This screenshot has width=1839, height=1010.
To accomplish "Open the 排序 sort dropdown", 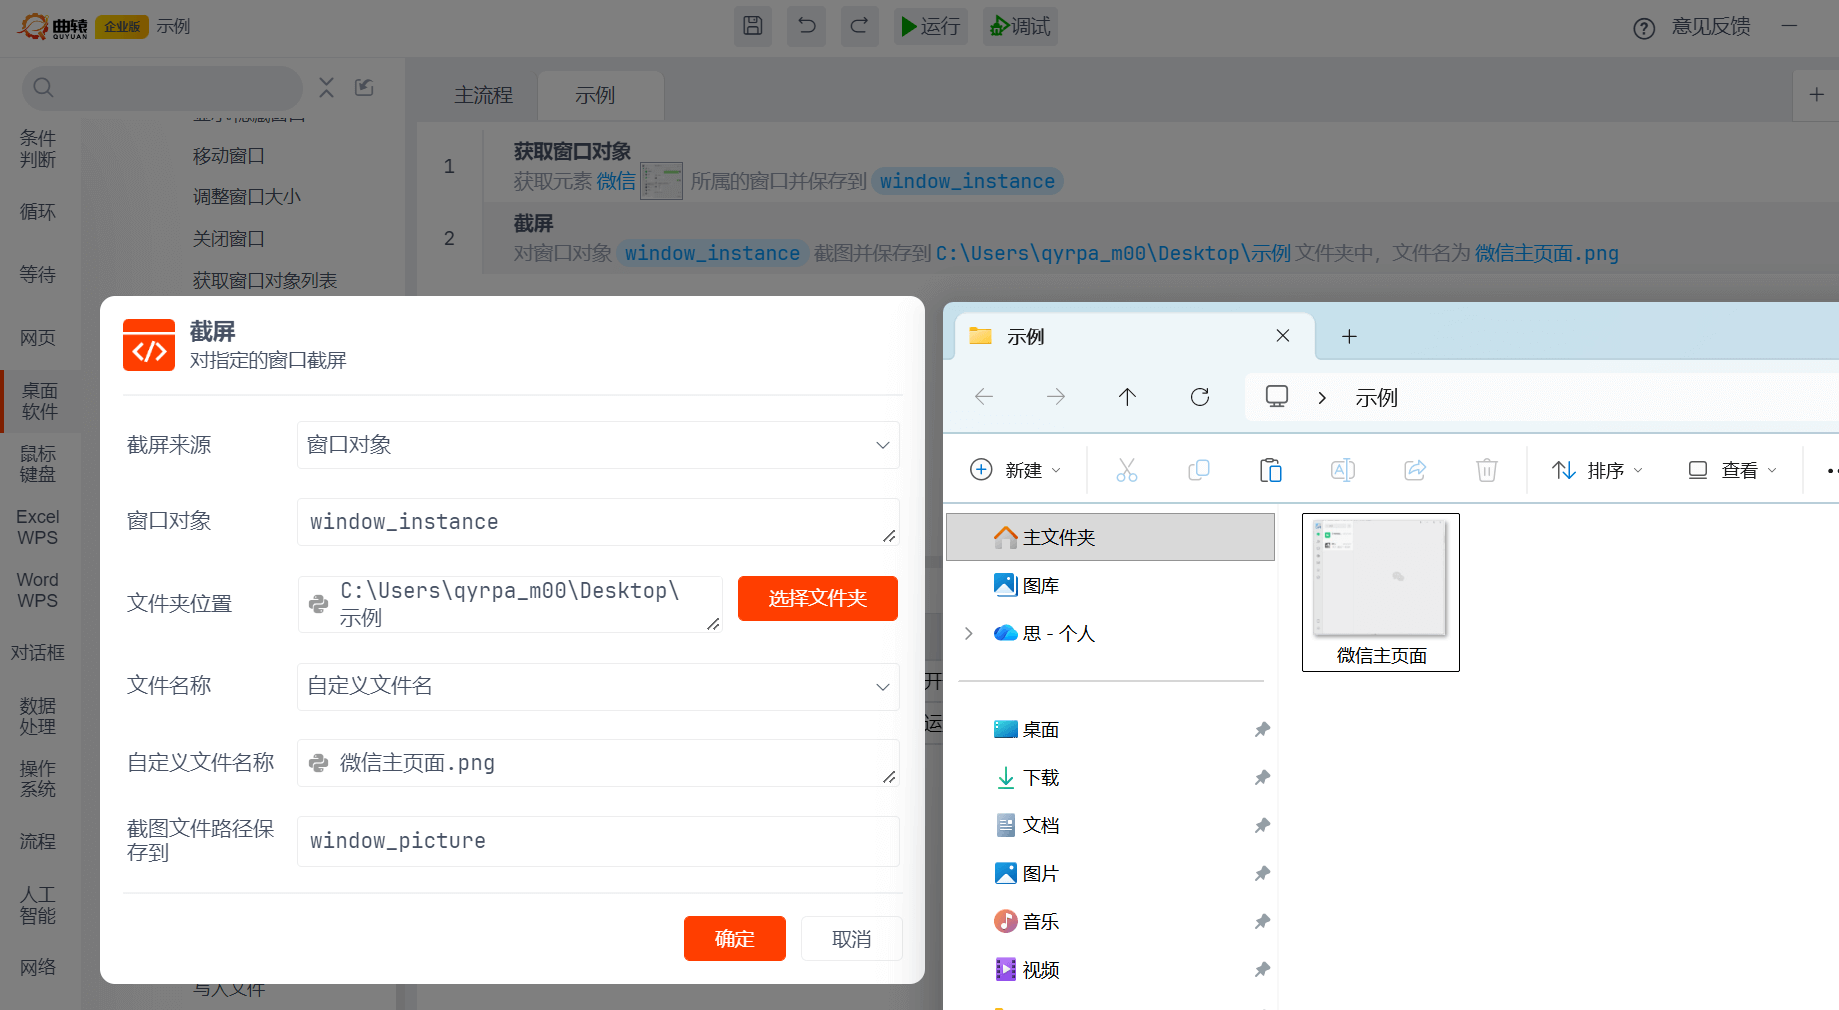I will click(1597, 470).
